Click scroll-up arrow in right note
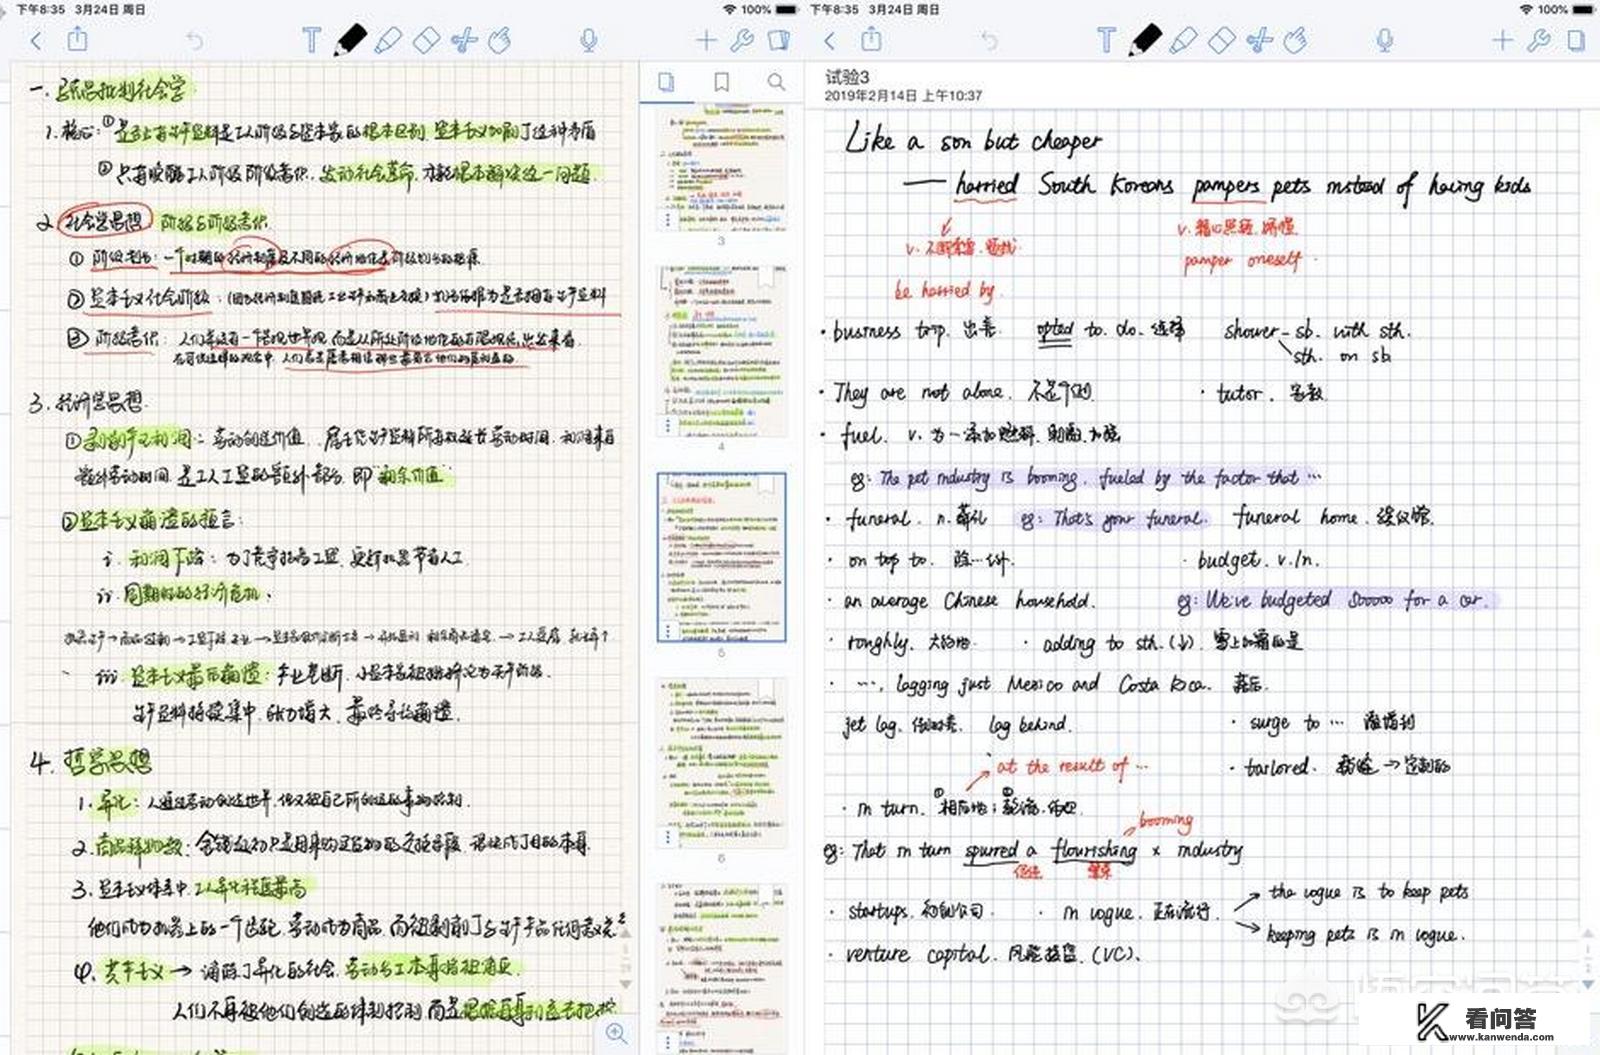1600x1055 pixels. (x=1588, y=935)
